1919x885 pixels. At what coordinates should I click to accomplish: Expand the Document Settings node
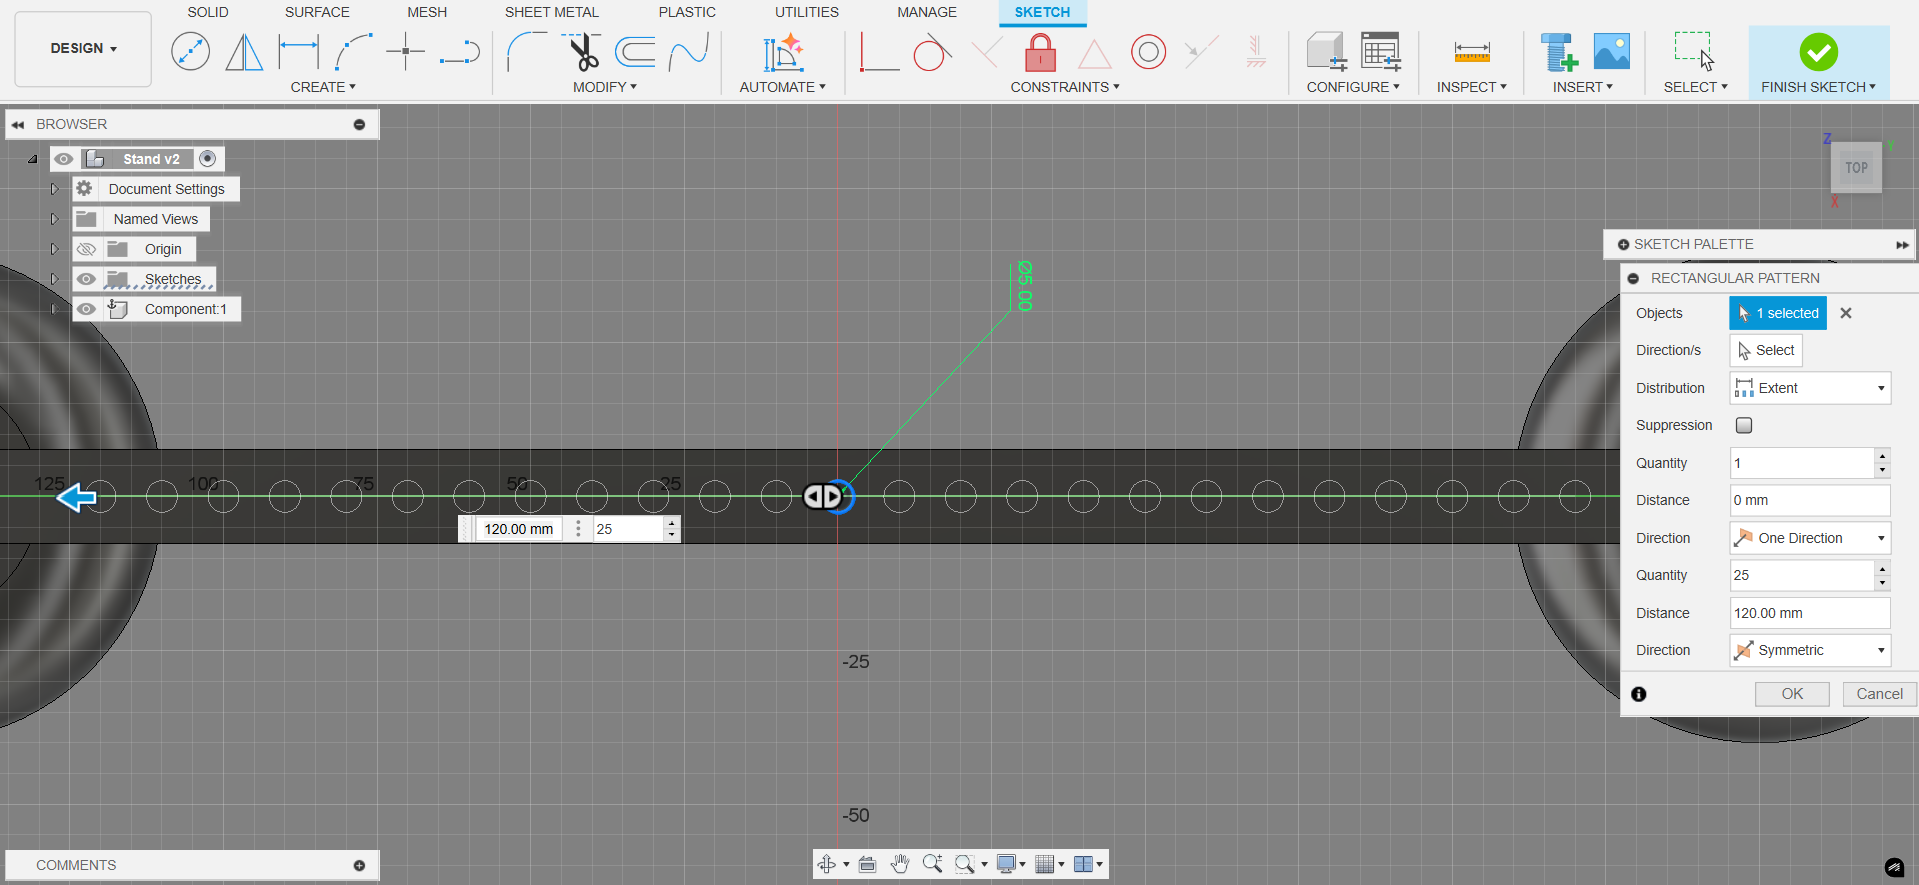[55, 189]
